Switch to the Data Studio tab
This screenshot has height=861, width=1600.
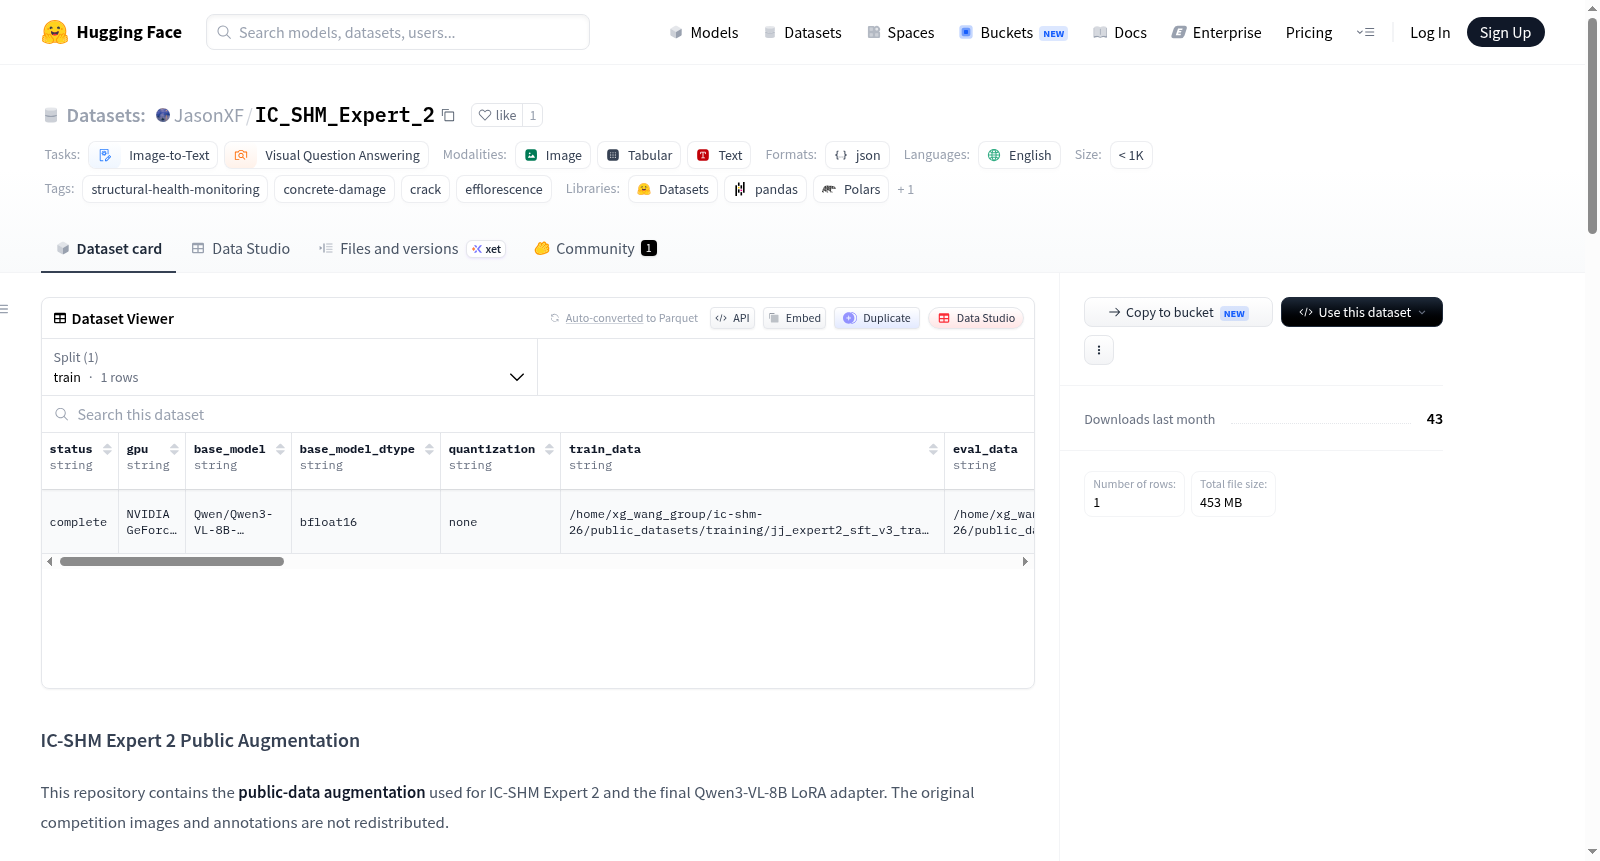click(241, 249)
